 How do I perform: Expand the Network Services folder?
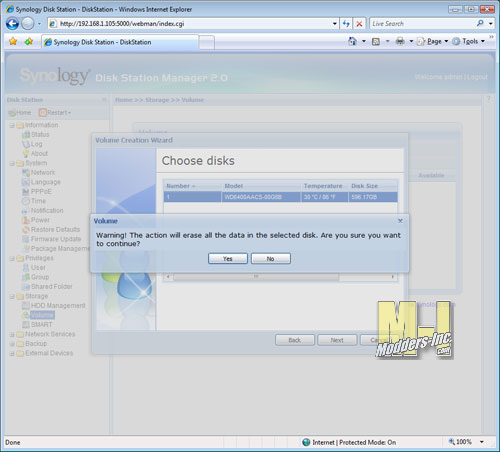click(12, 334)
